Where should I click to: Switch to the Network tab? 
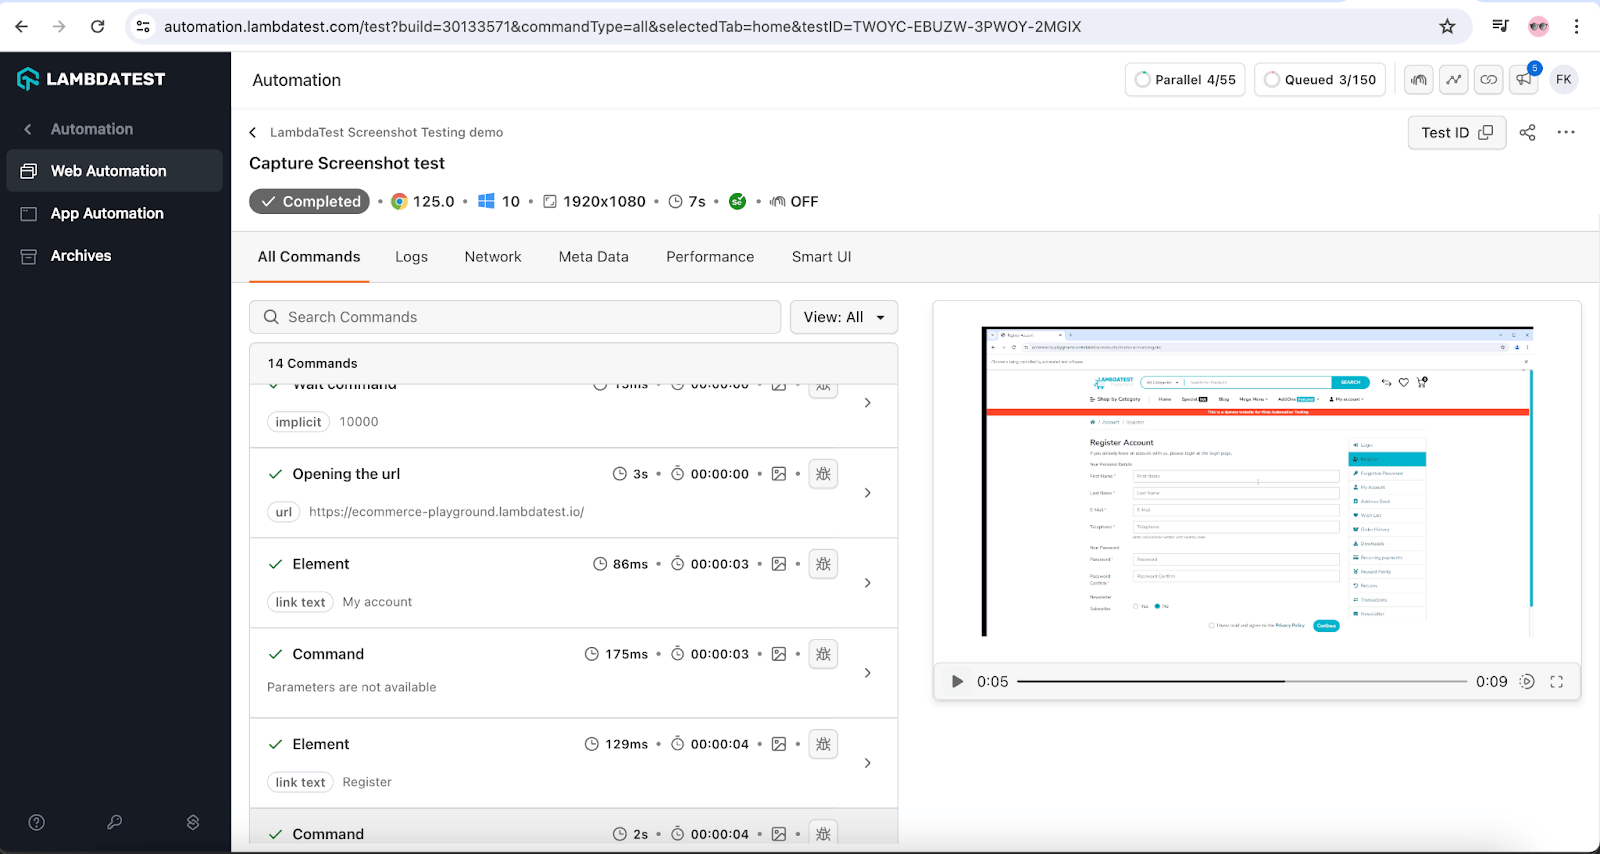[x=493, y=257]
